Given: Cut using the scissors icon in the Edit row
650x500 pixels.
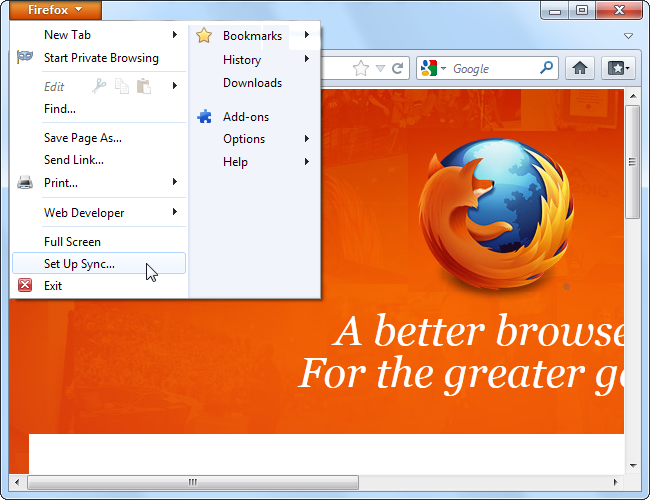Looking at the screenshot, I should (99, 87).
